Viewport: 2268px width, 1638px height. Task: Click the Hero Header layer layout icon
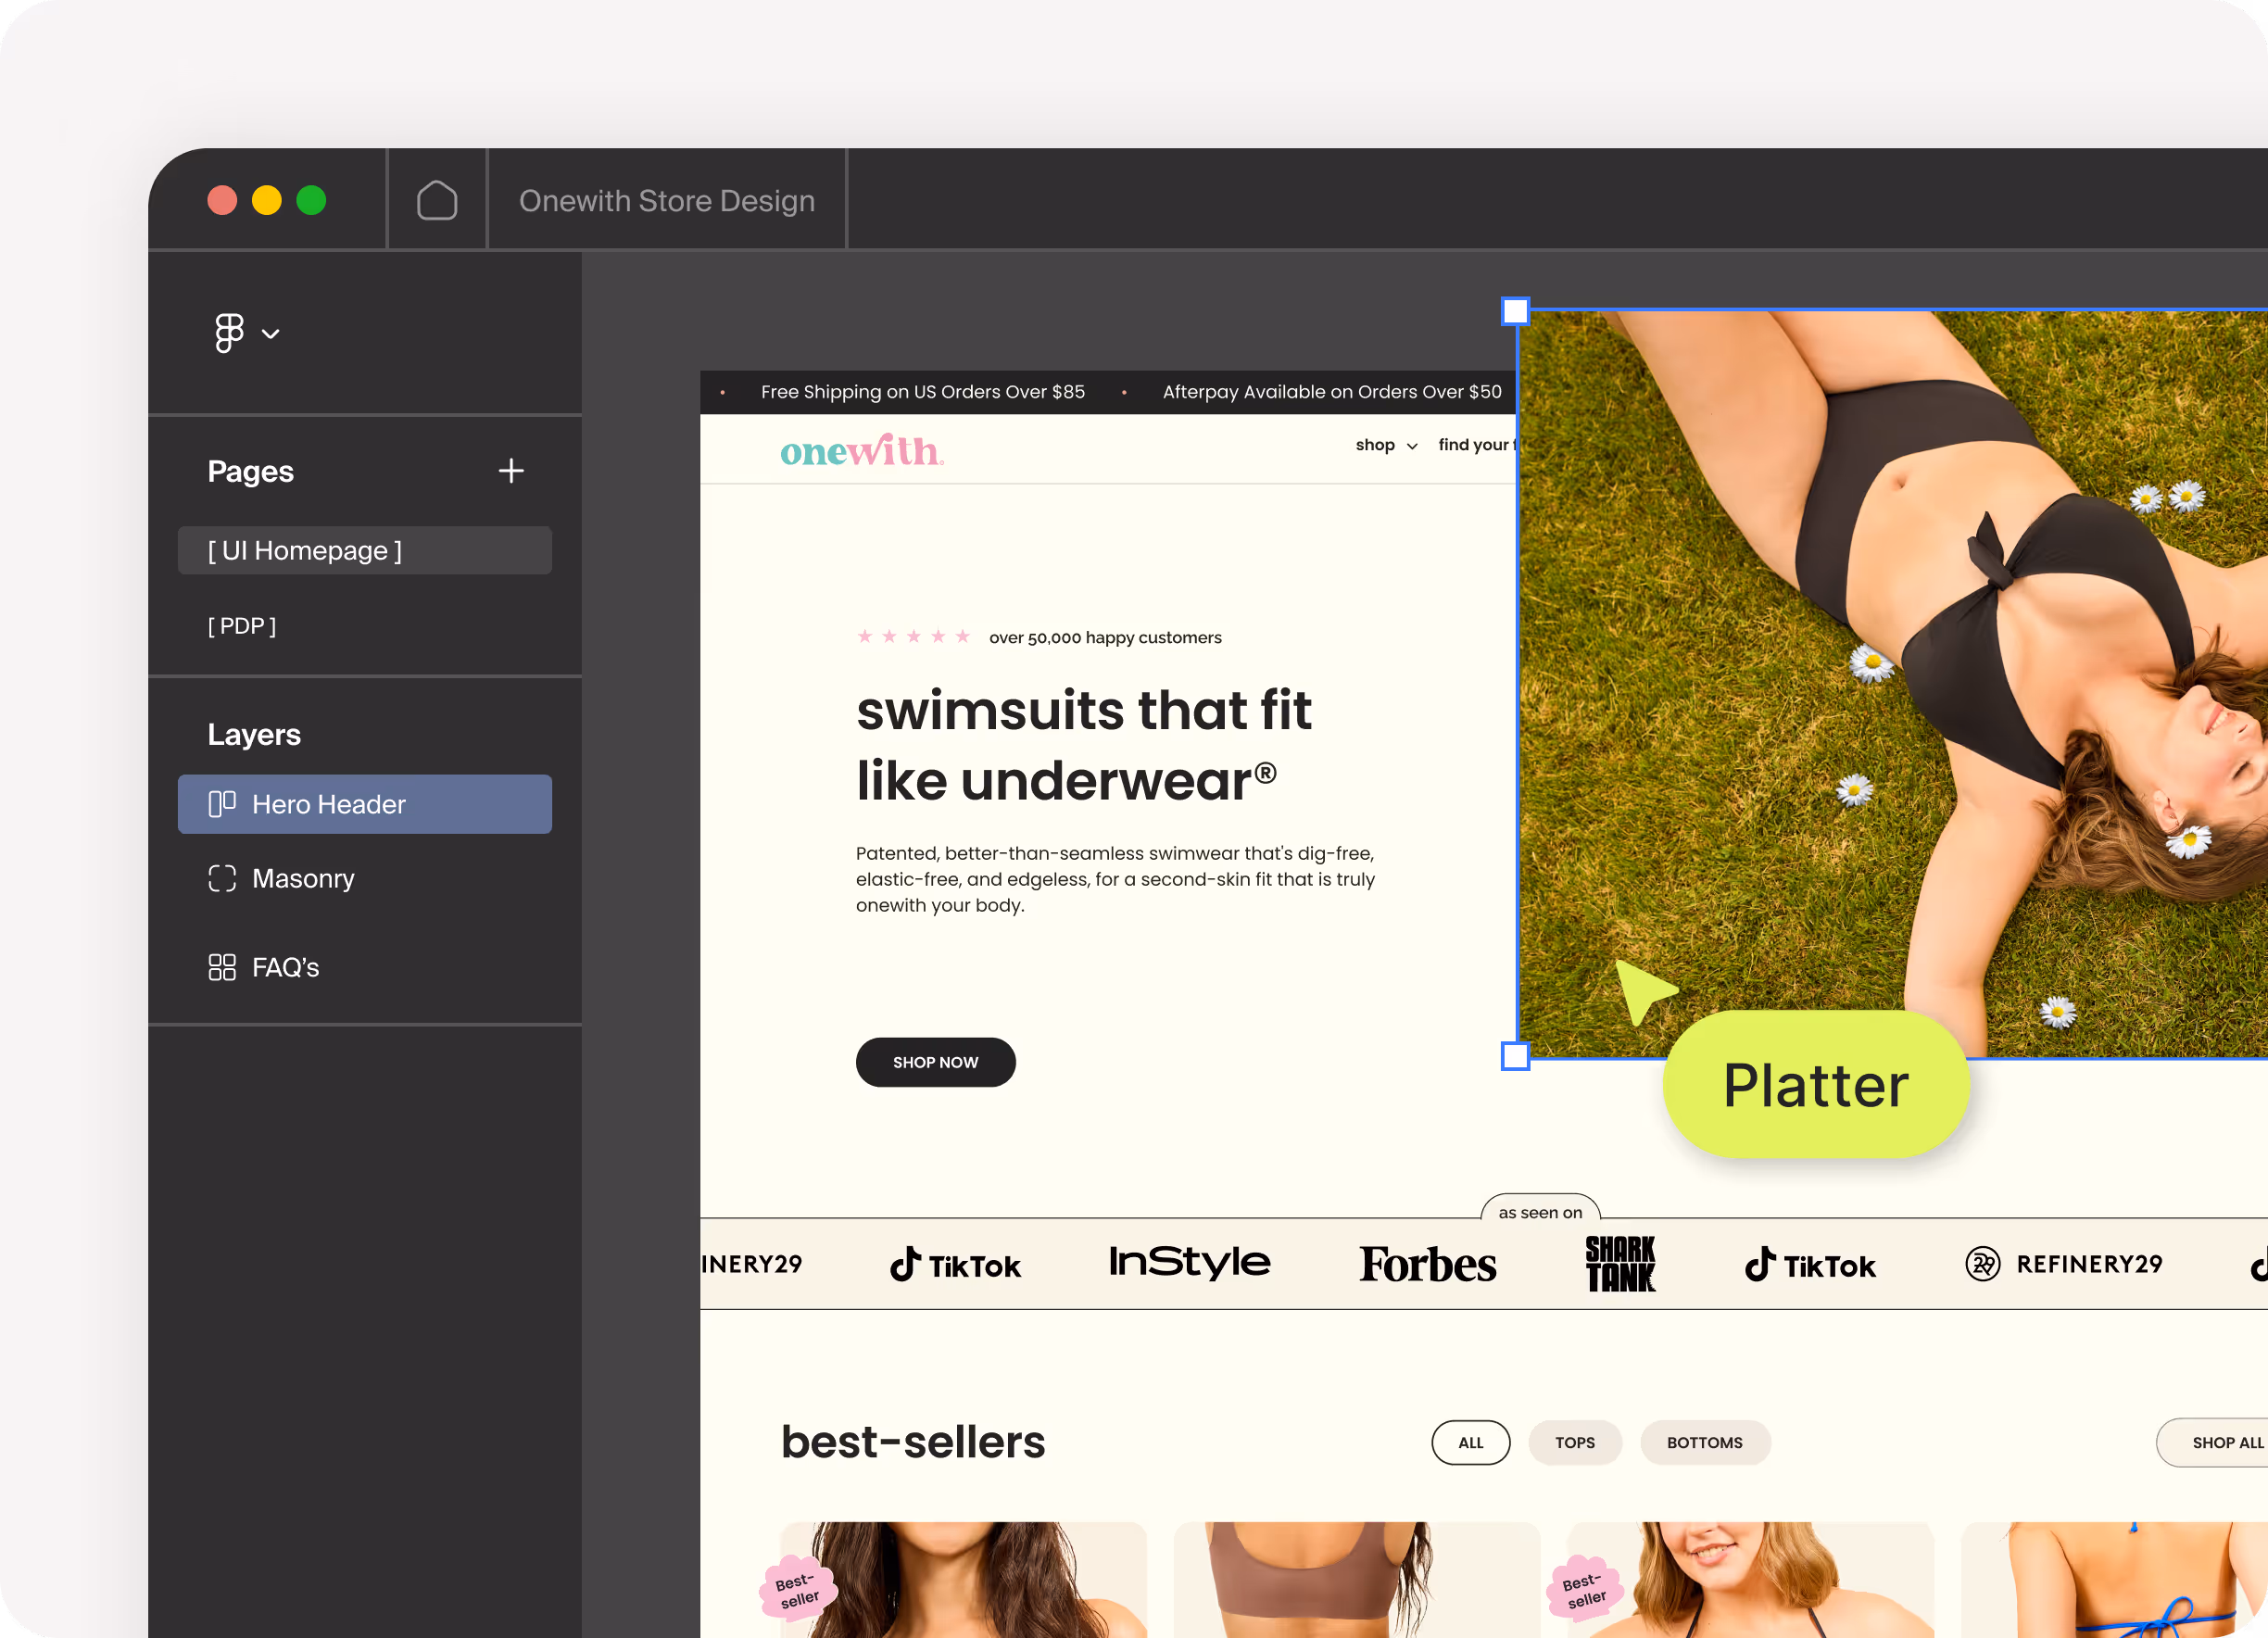(222, 804)
